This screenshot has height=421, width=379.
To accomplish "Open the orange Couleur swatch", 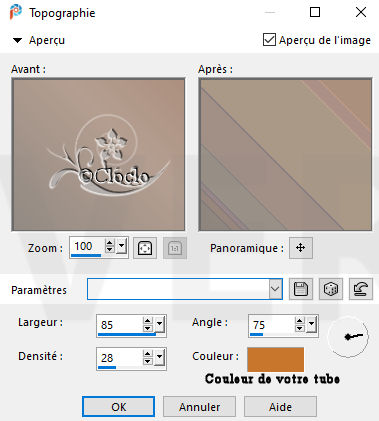I will tap(275, 359).
